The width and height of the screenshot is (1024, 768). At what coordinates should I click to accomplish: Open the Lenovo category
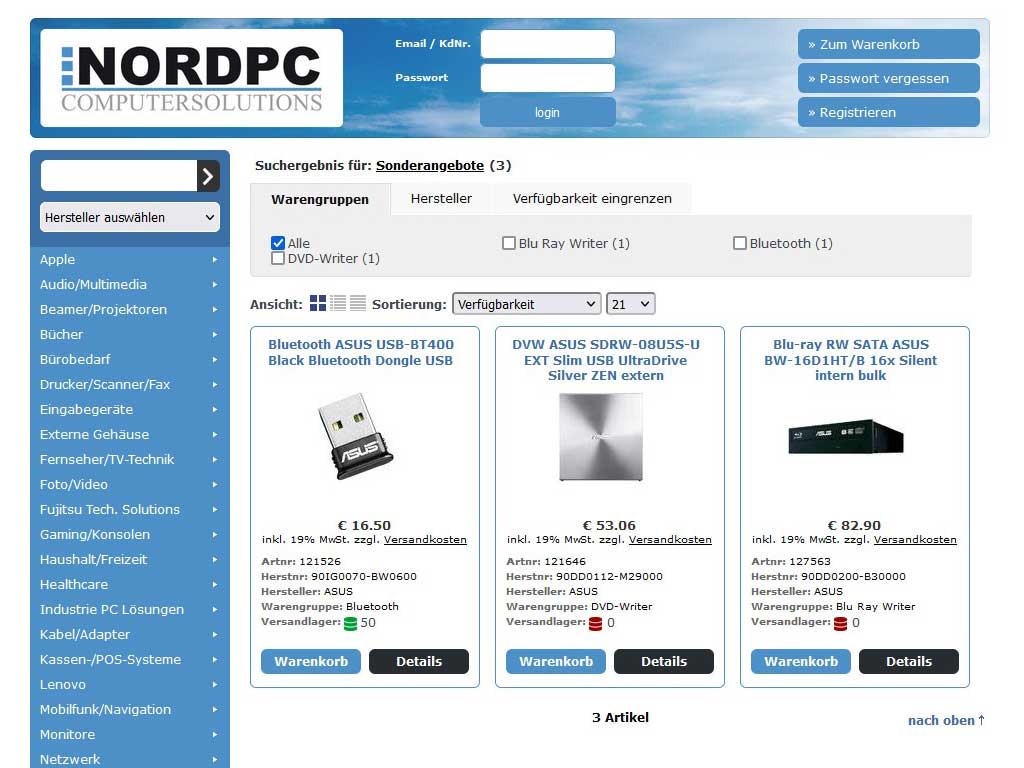point(63,684)
